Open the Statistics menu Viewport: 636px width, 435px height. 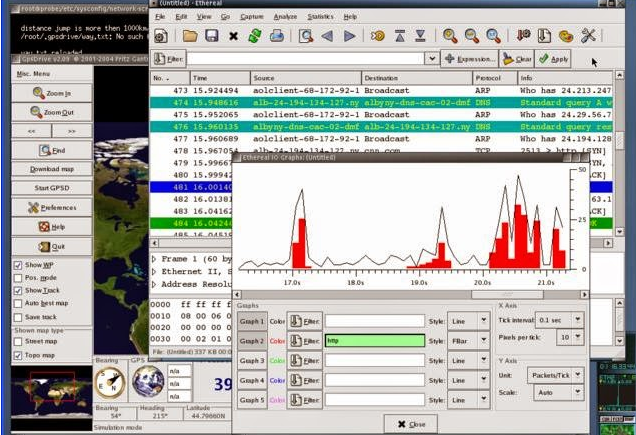click(x=320, y=17)
